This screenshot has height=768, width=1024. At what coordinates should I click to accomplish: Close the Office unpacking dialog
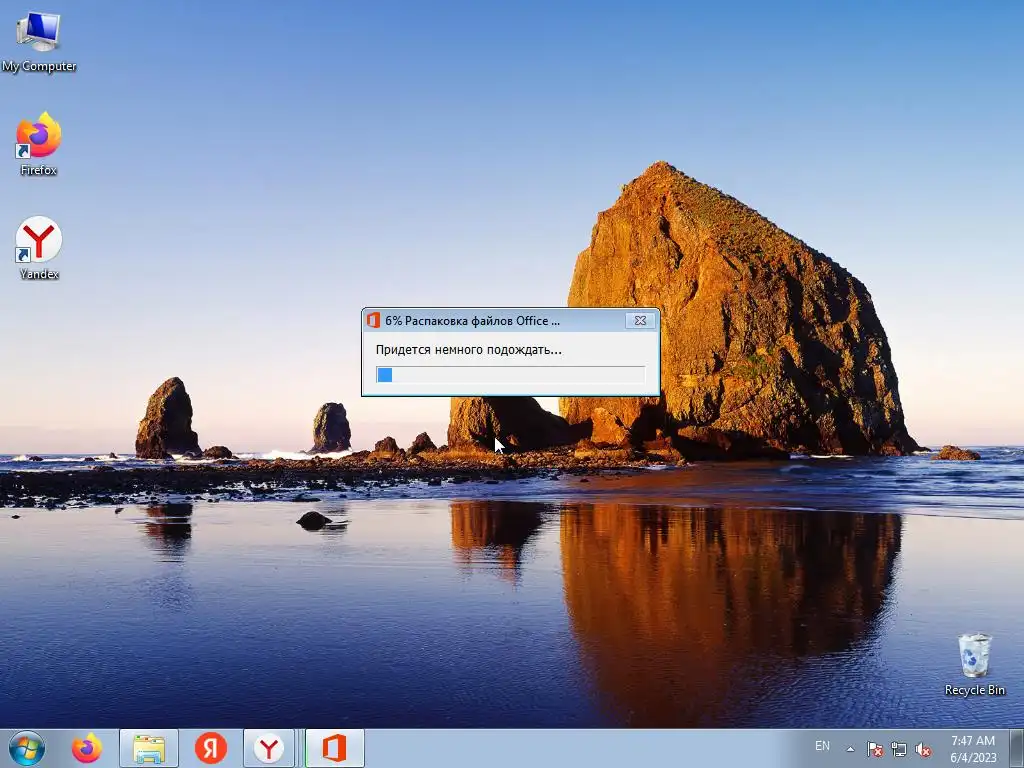coord(641,320)
